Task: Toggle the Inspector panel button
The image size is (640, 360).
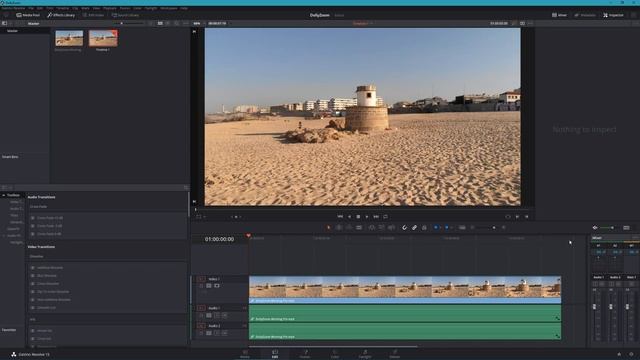Action: 613,15
